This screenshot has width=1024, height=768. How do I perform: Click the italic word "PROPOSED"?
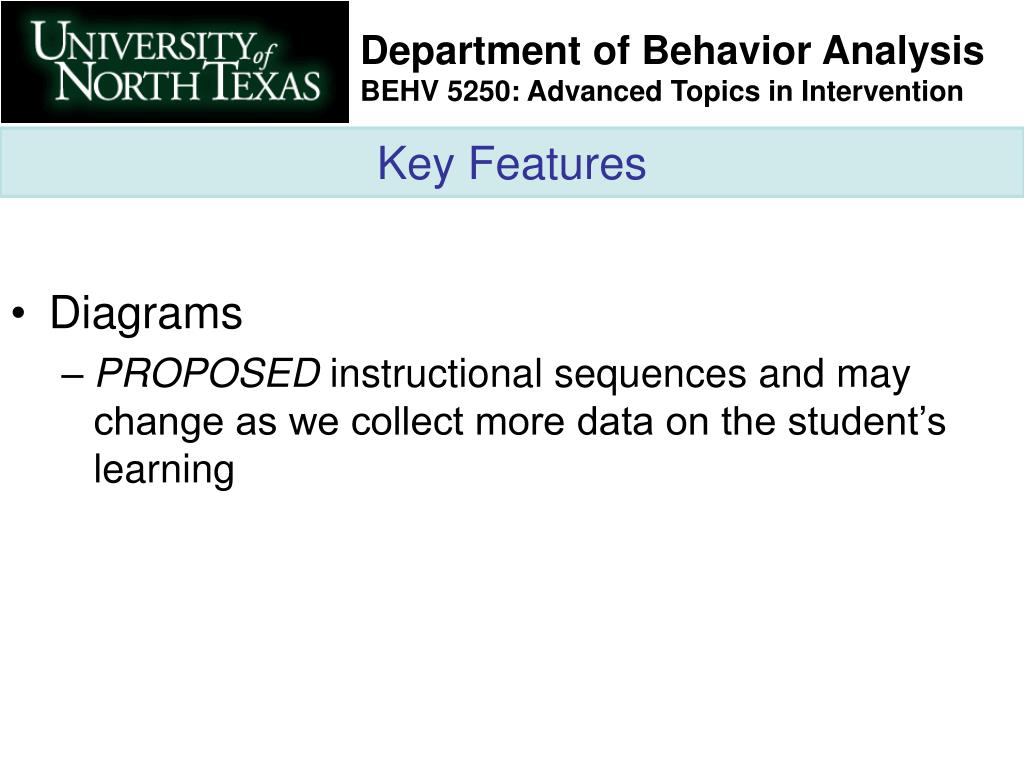(208, 374)
